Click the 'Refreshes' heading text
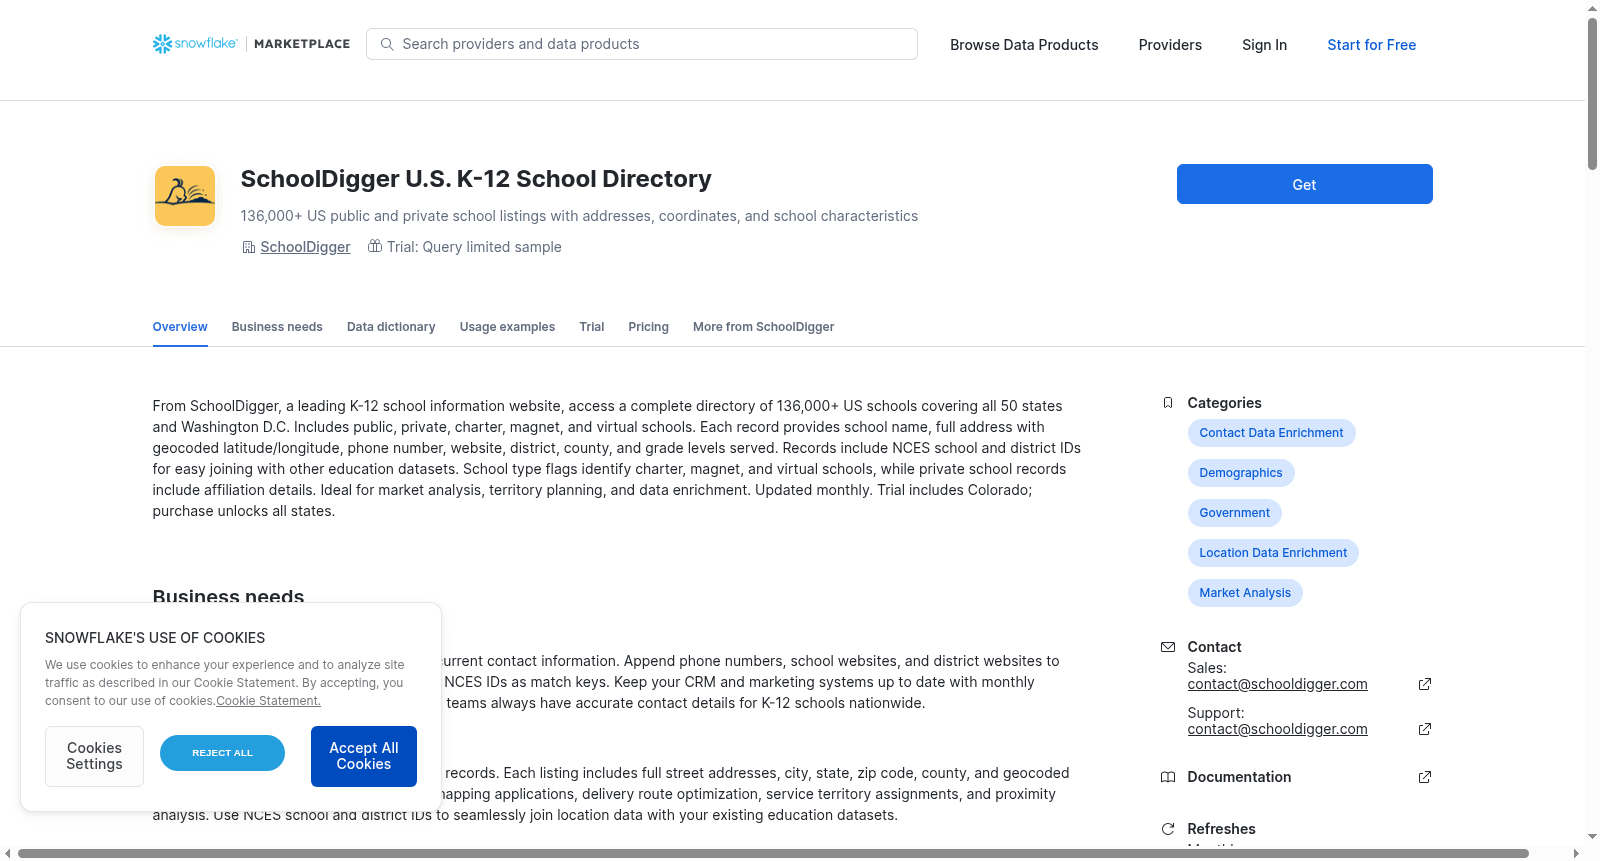 1221,829
